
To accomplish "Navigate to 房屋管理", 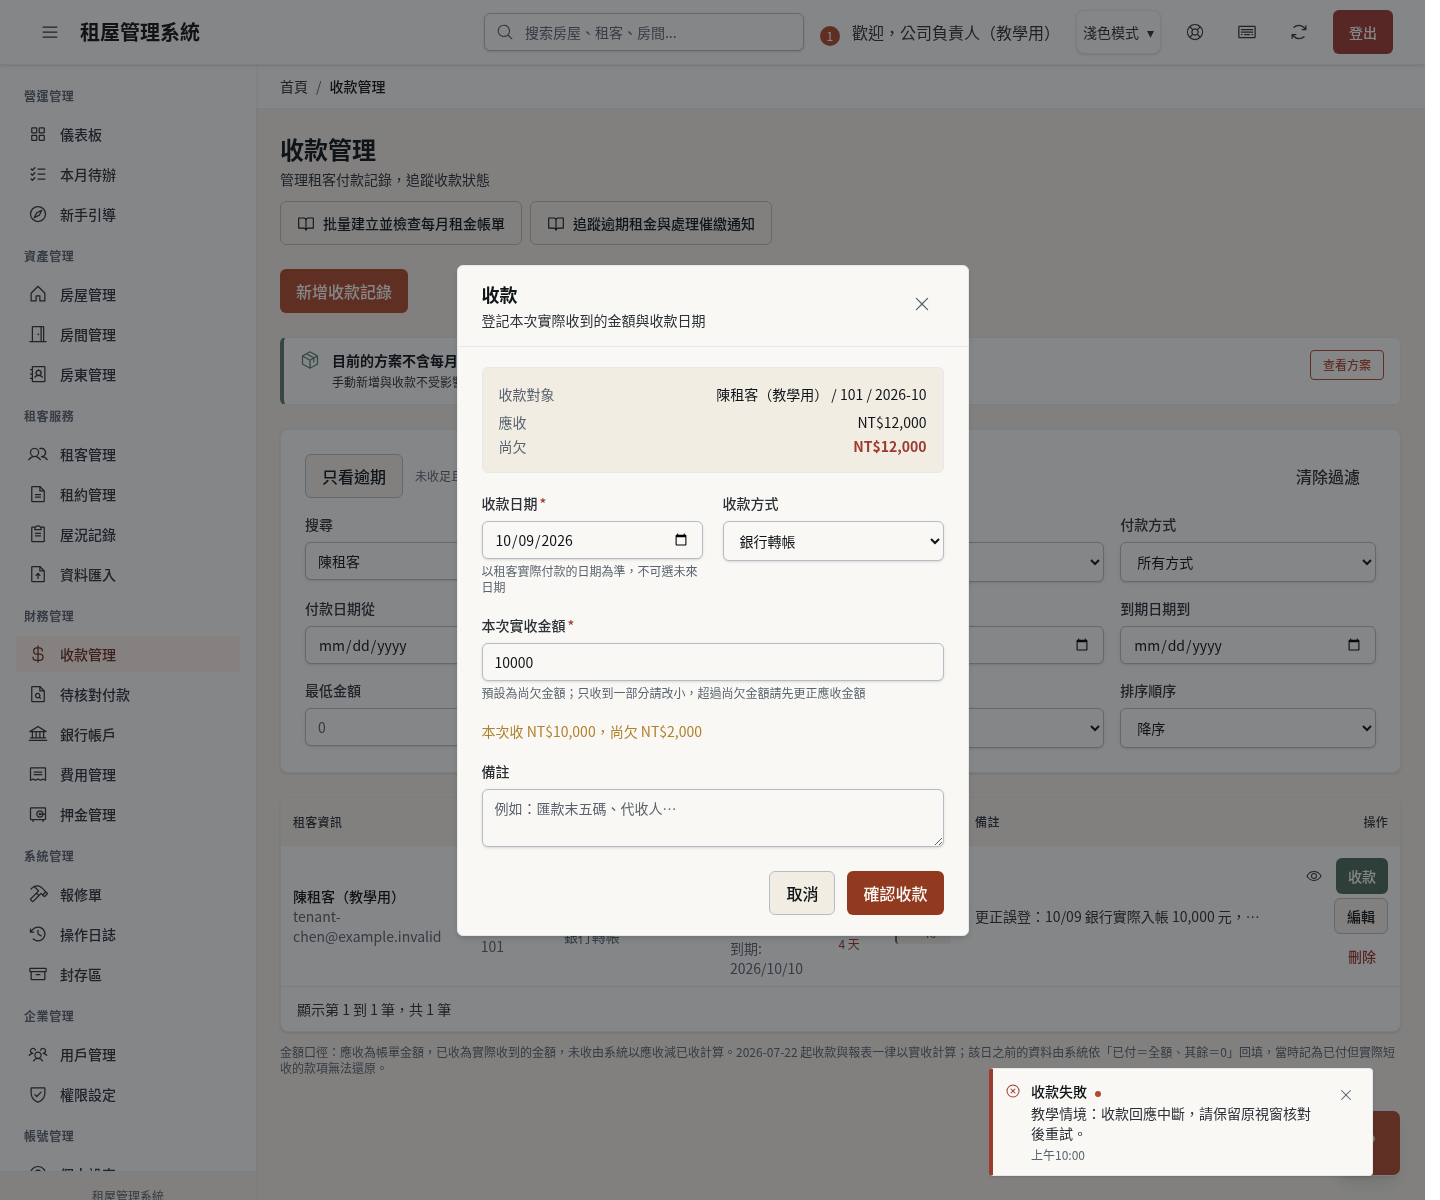I will point(128,295).
